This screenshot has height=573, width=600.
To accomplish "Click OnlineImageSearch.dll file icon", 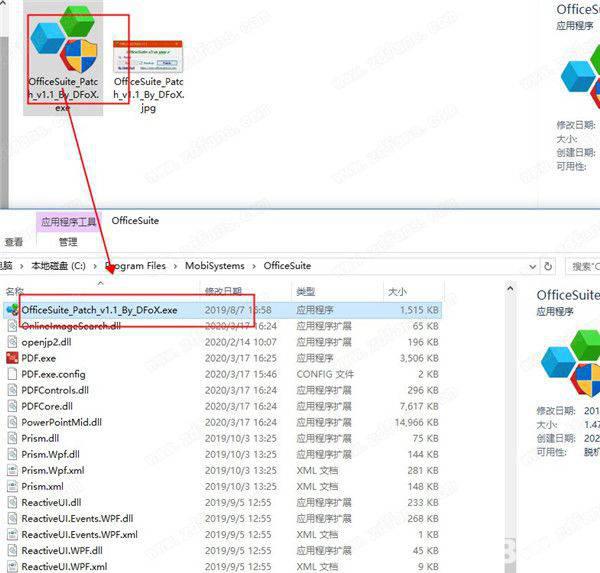I will click(12, 326).
